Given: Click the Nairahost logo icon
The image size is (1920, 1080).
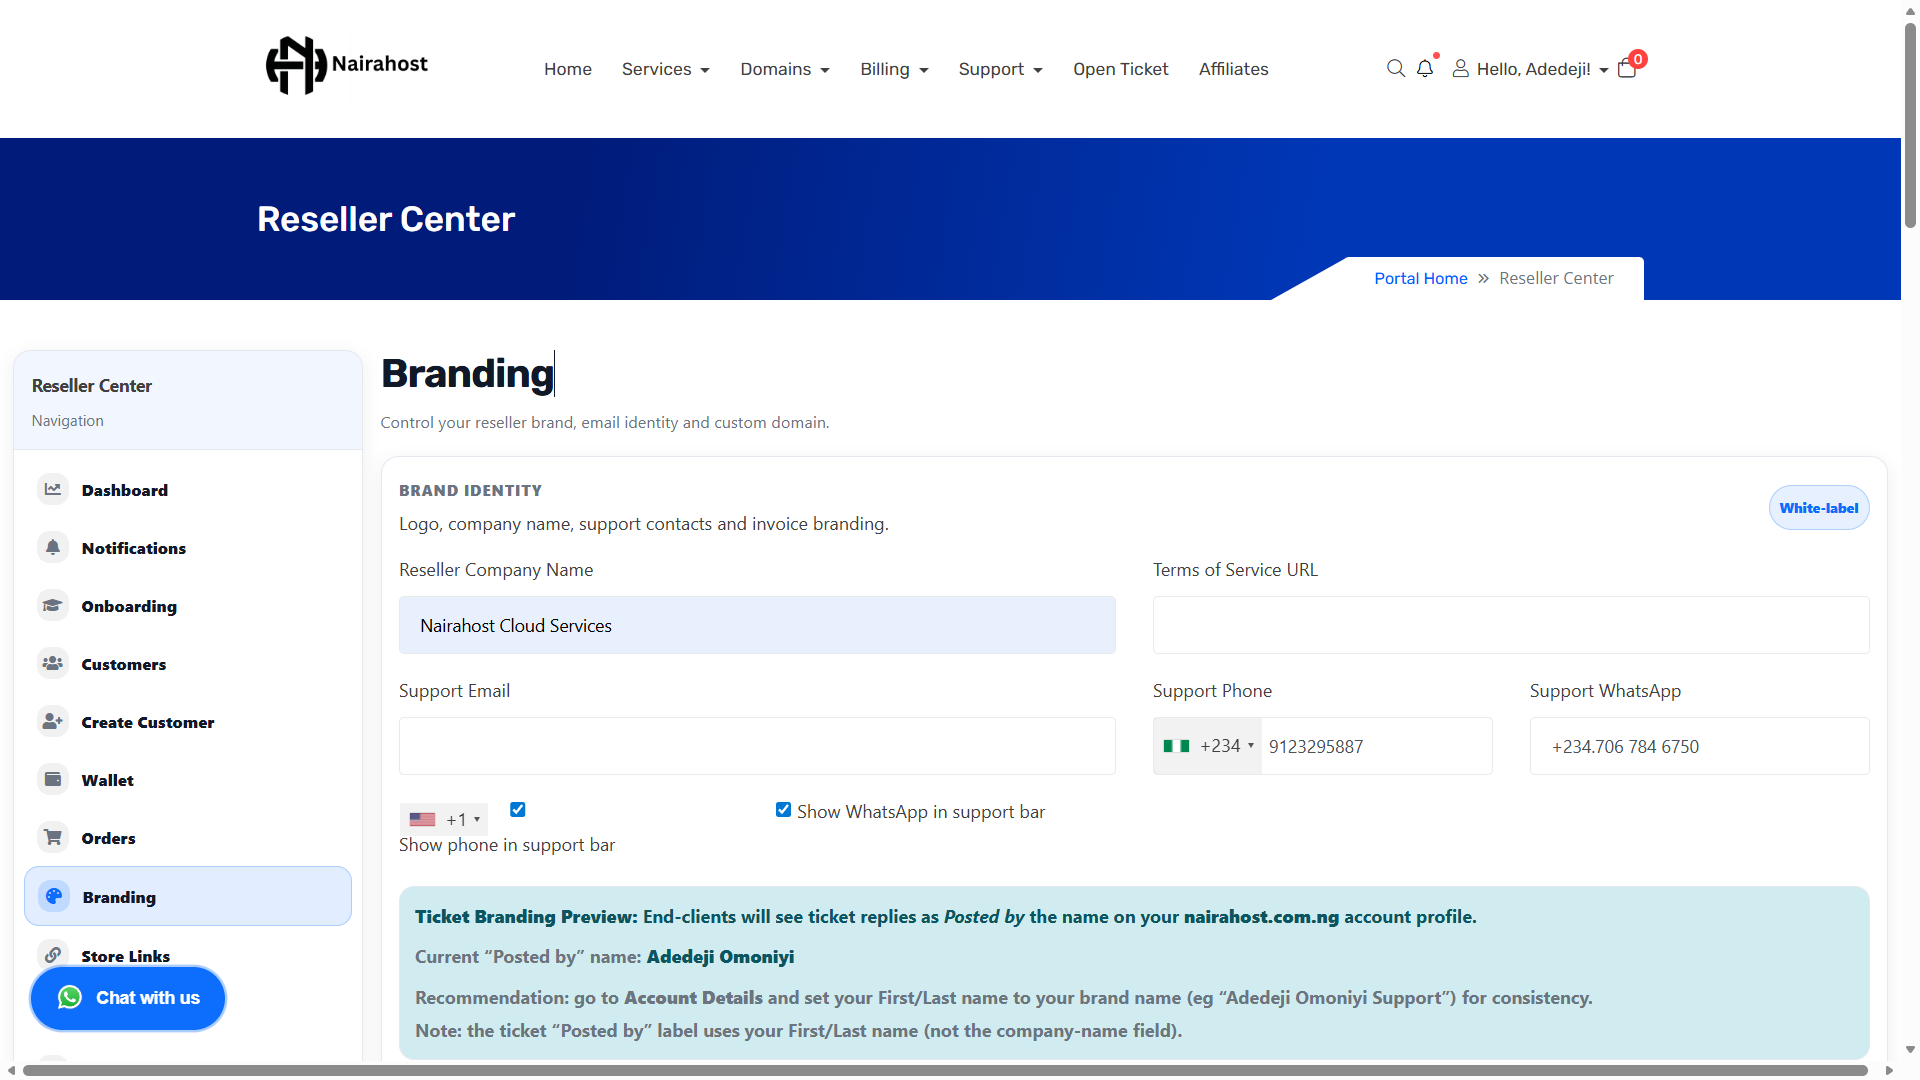Looking at the screenshot, I should pos(296,66).
